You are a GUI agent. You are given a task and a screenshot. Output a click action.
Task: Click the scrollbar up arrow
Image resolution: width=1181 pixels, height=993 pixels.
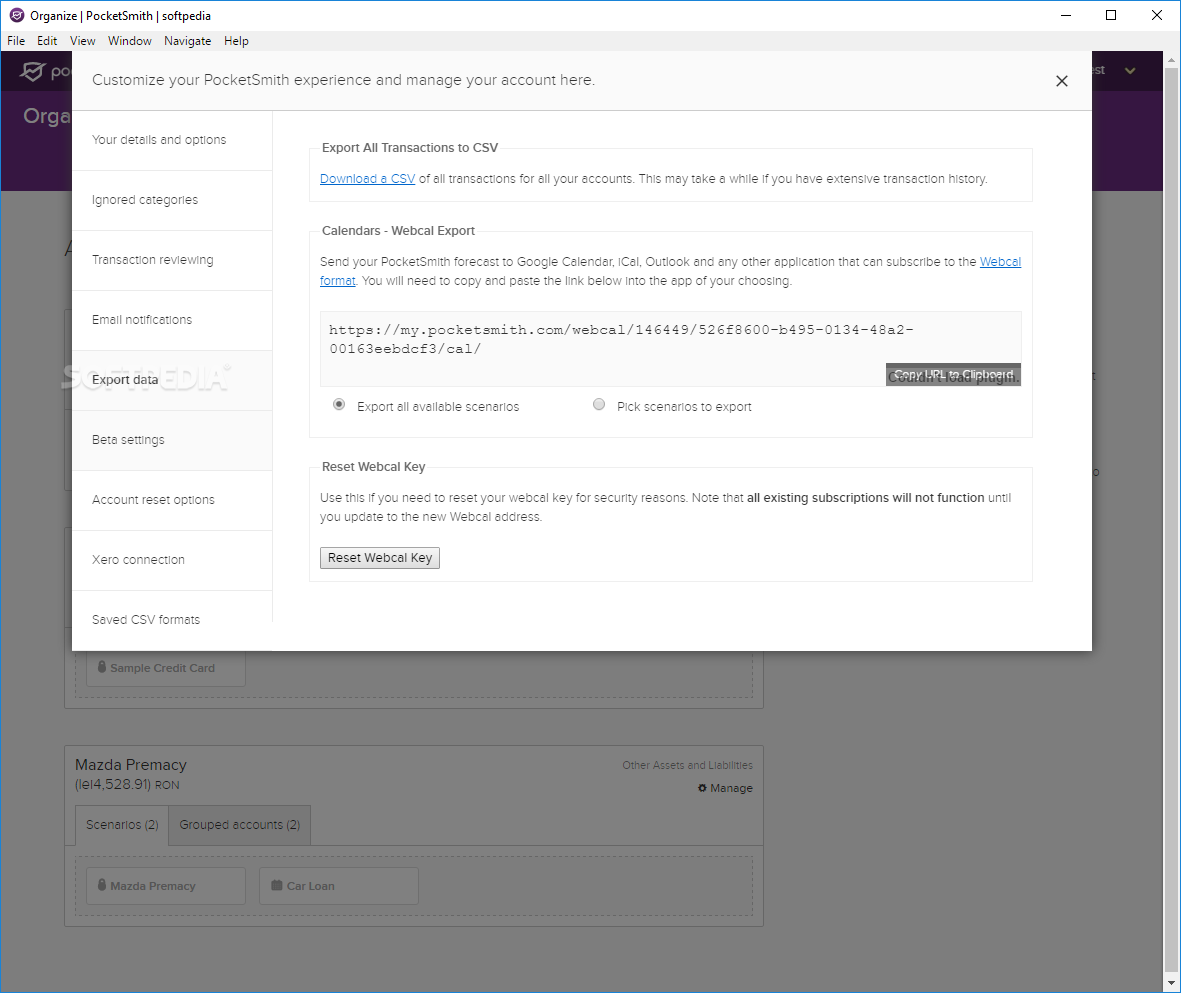(1171, 59)
